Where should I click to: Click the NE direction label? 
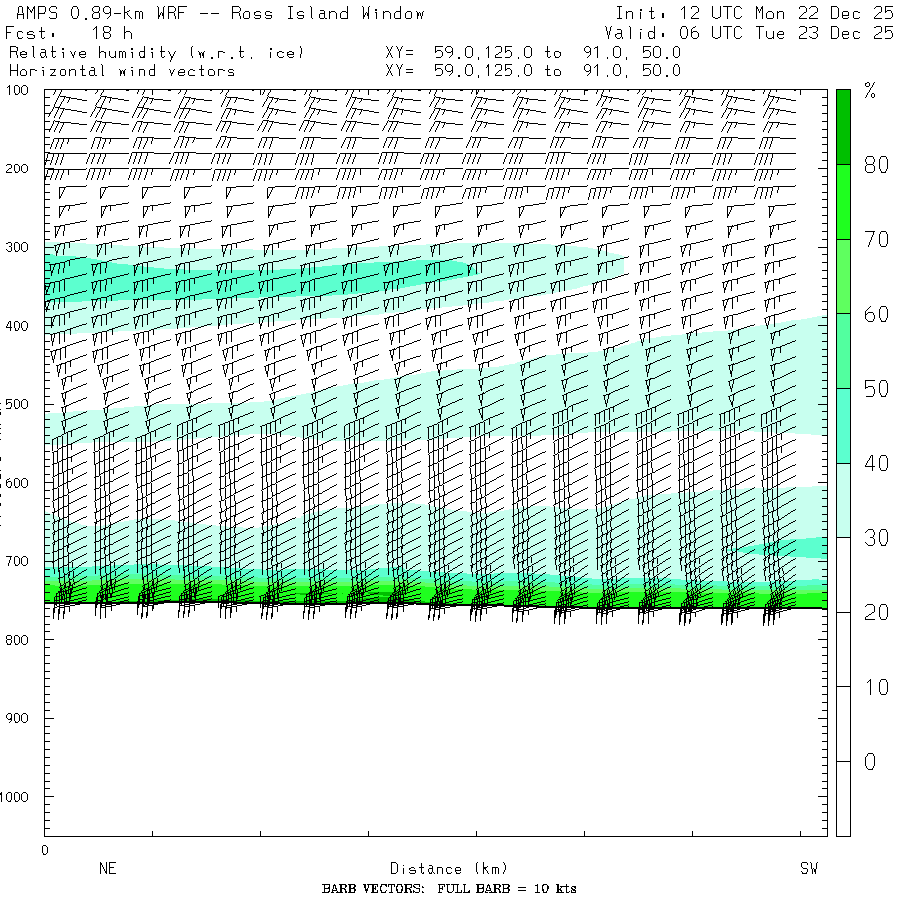[108, 868]
